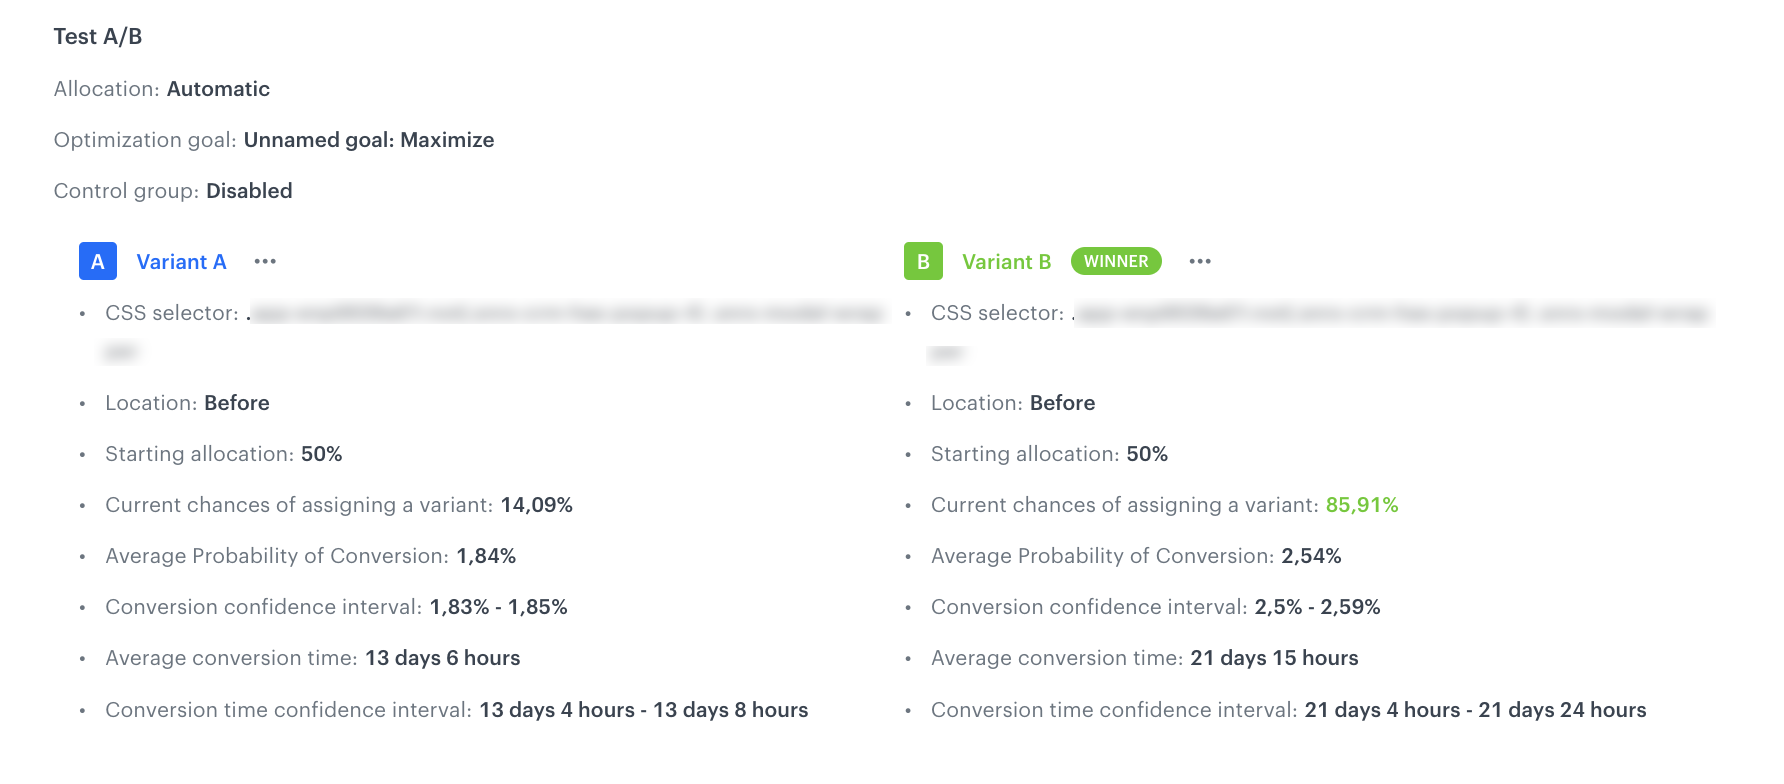Click the Optimization goal Maximize value
The width and height of the screenshot is (1784, 784).
[x=447, y=140]
